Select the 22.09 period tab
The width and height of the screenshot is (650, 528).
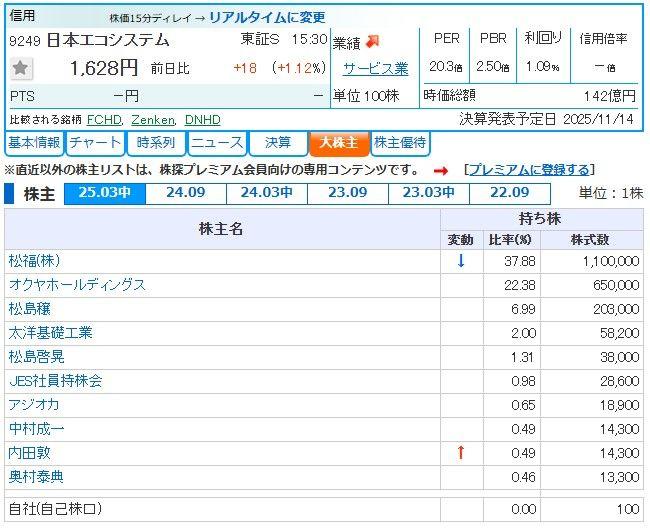pos(510,193)
